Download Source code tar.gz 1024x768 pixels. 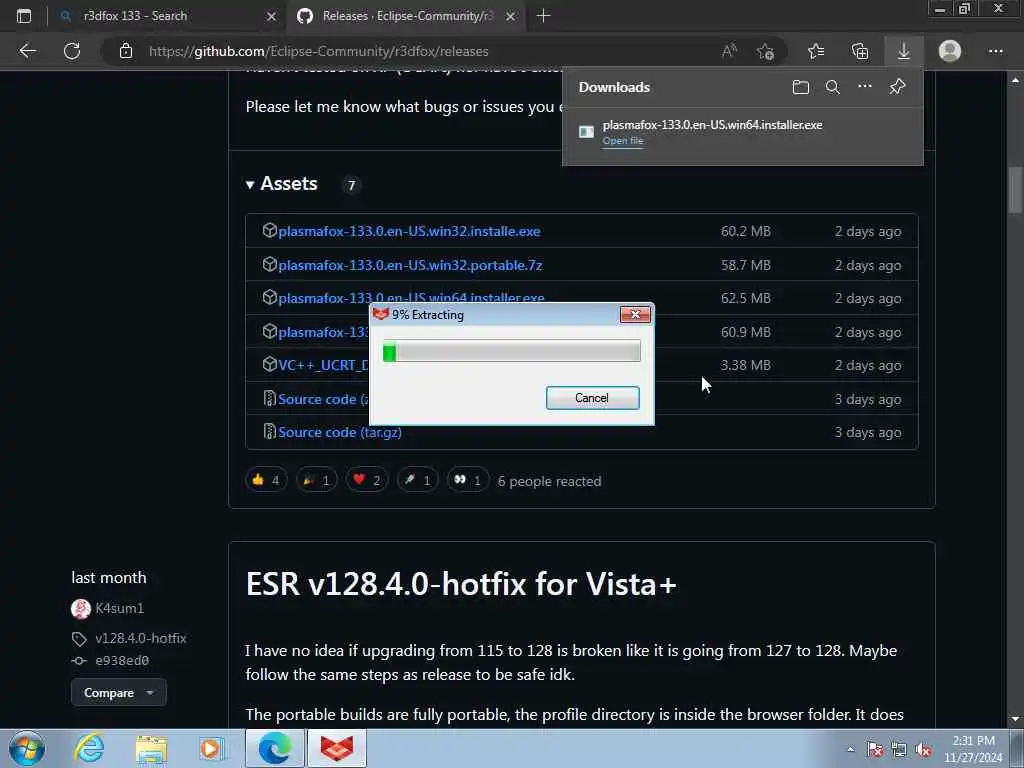click(x=340, y=432)
